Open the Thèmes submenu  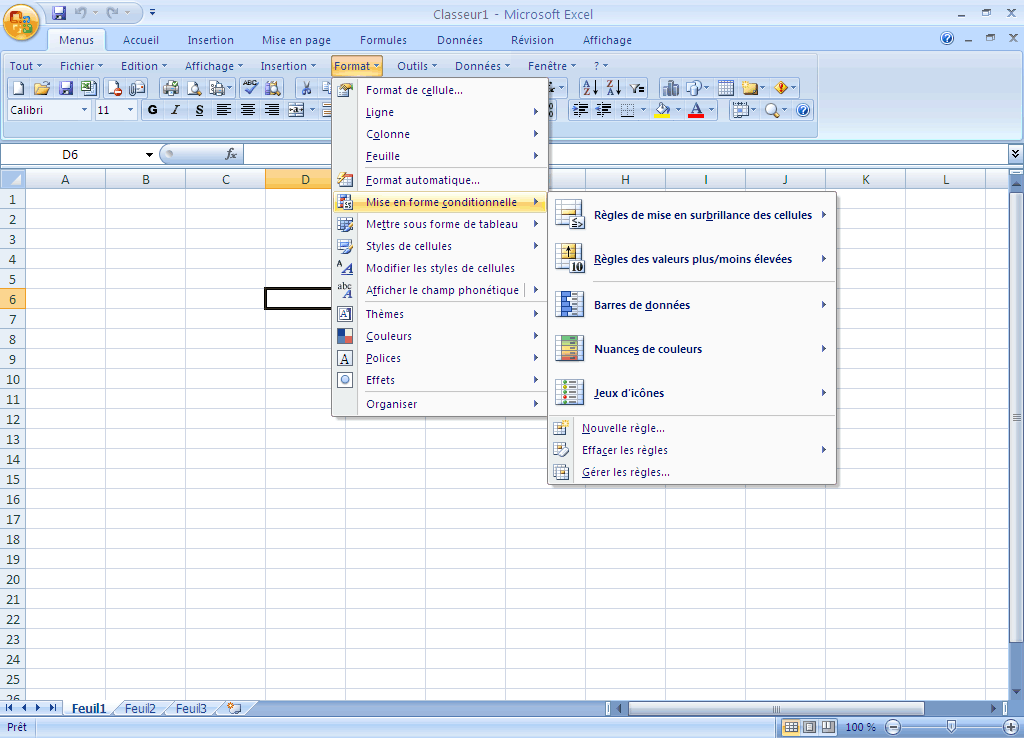pos(440,314)
